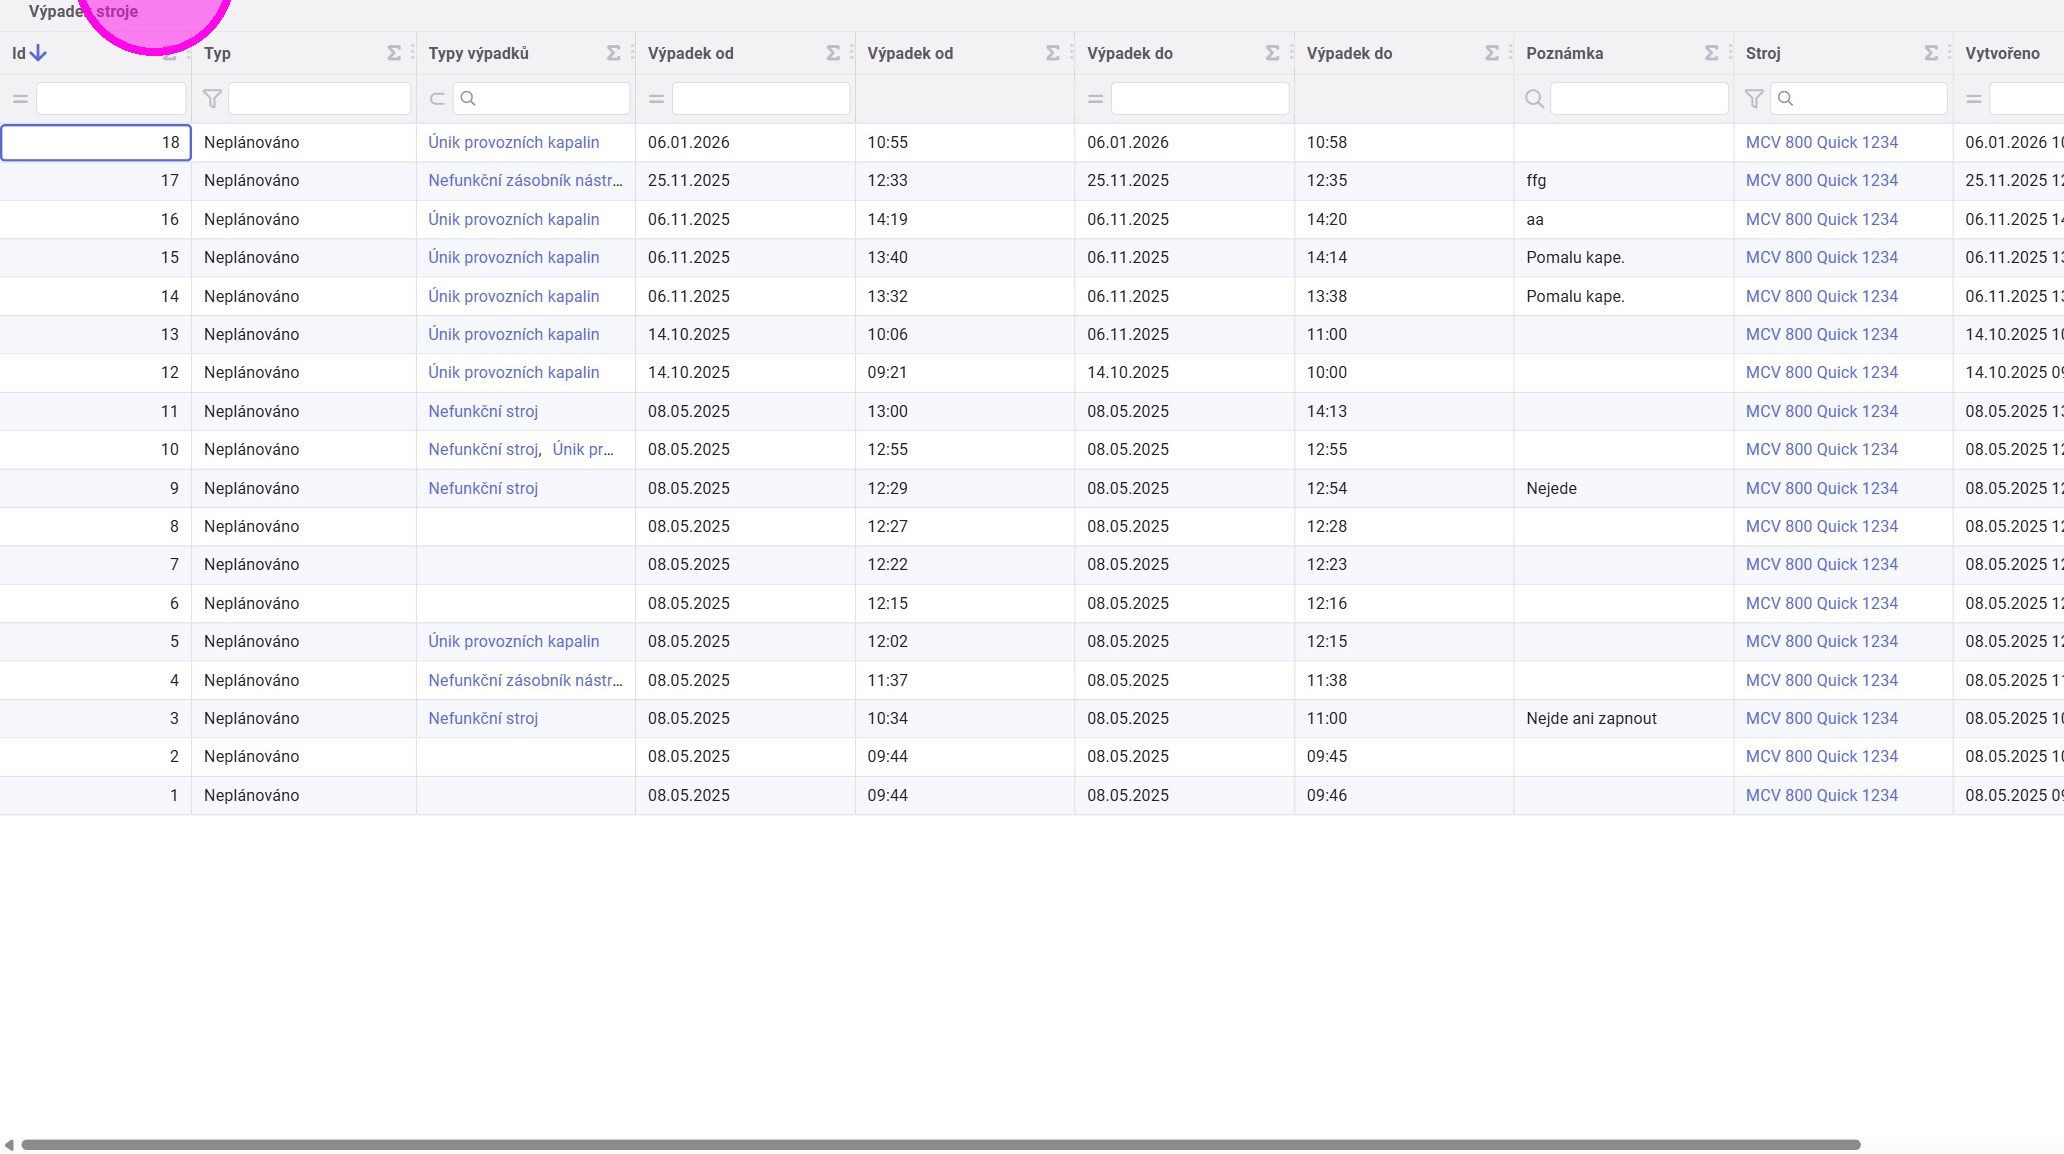Open contains operator selector under Typy výpadků
Image resolution: width=2064 pixels, height=1154 pixels.
coord(437,99)
